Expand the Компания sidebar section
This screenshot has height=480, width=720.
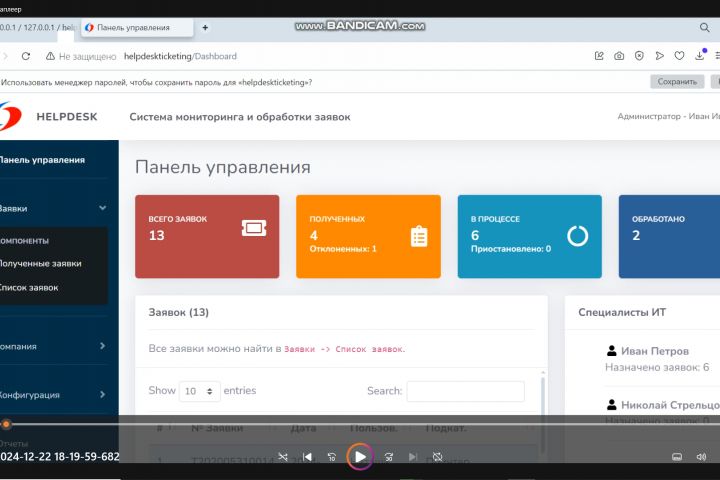click(x=53, y=346)
